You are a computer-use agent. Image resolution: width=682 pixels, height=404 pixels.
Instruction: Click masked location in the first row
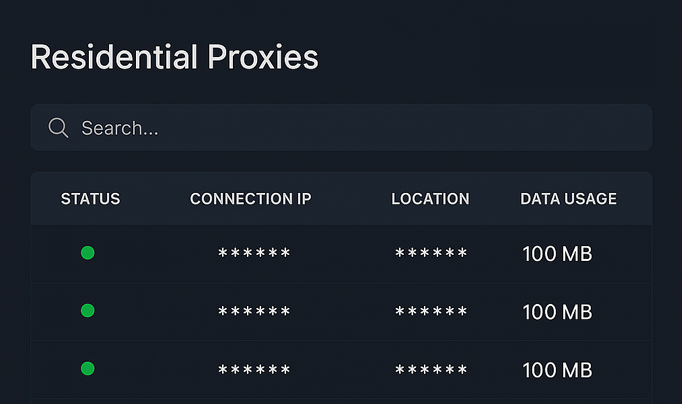431,255
